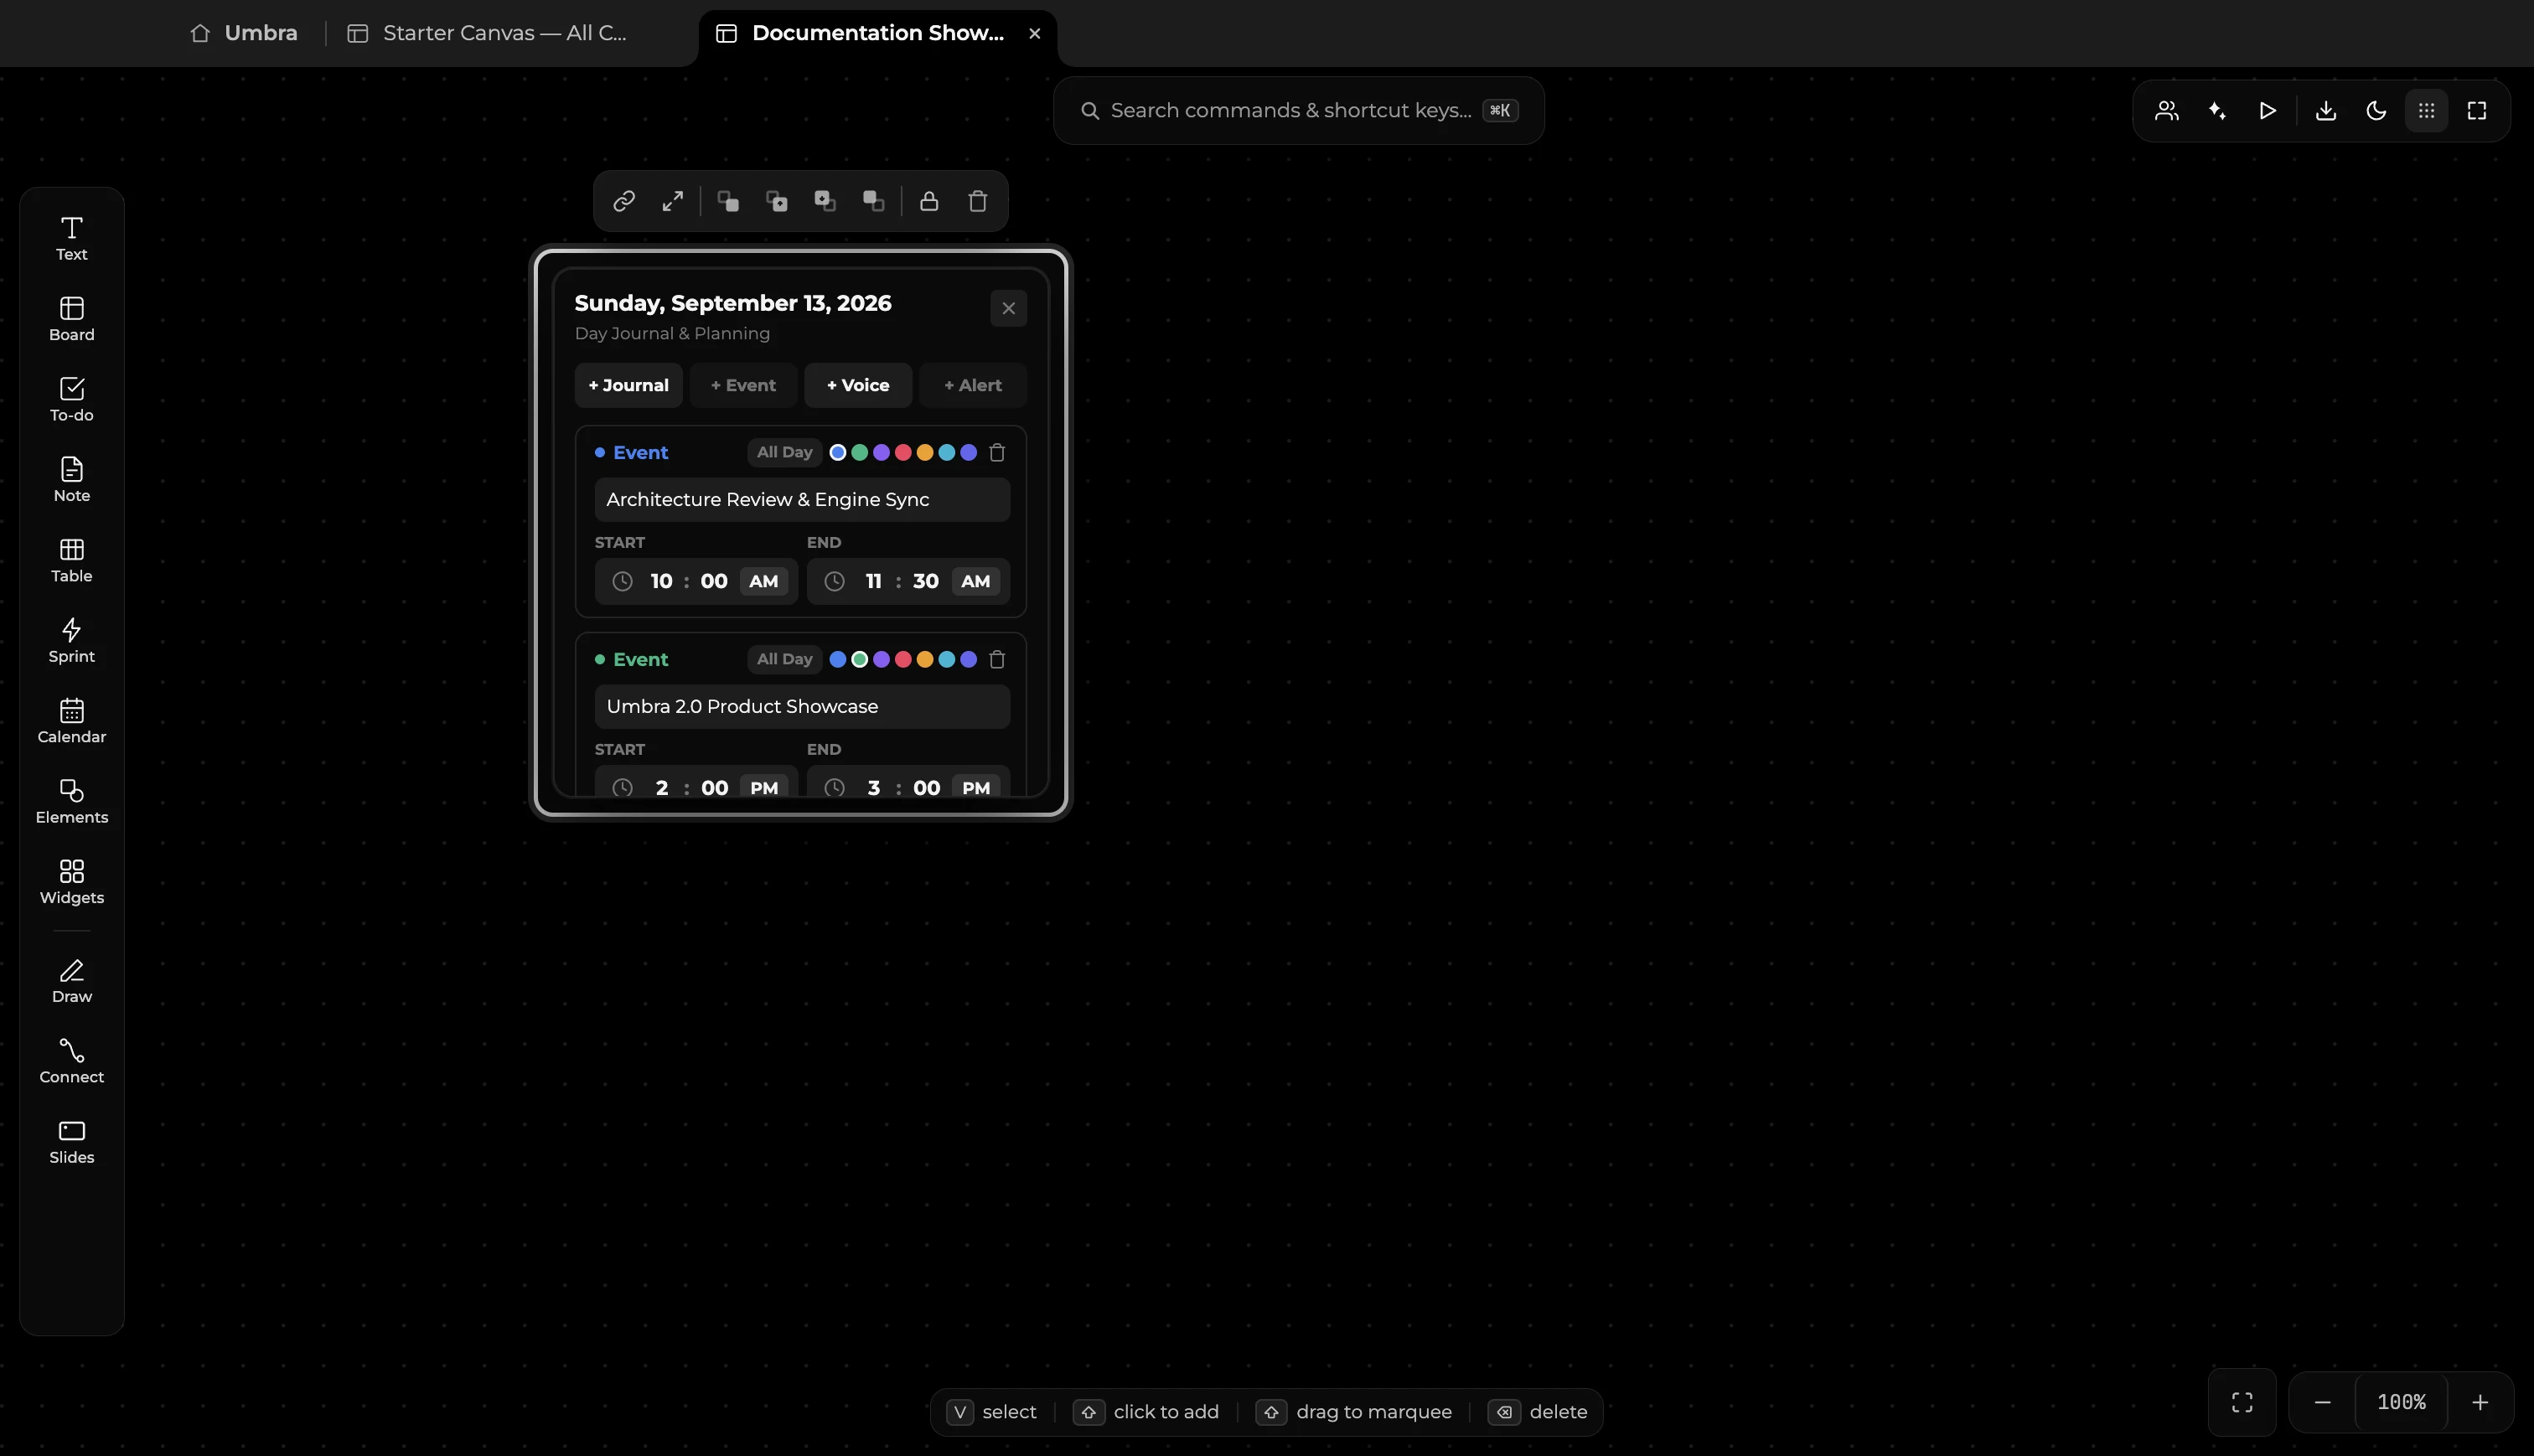The width and height of the screenshot is (2534, 1456).
Task: Zoom in with the plus button
Action: [2480, 1402]
